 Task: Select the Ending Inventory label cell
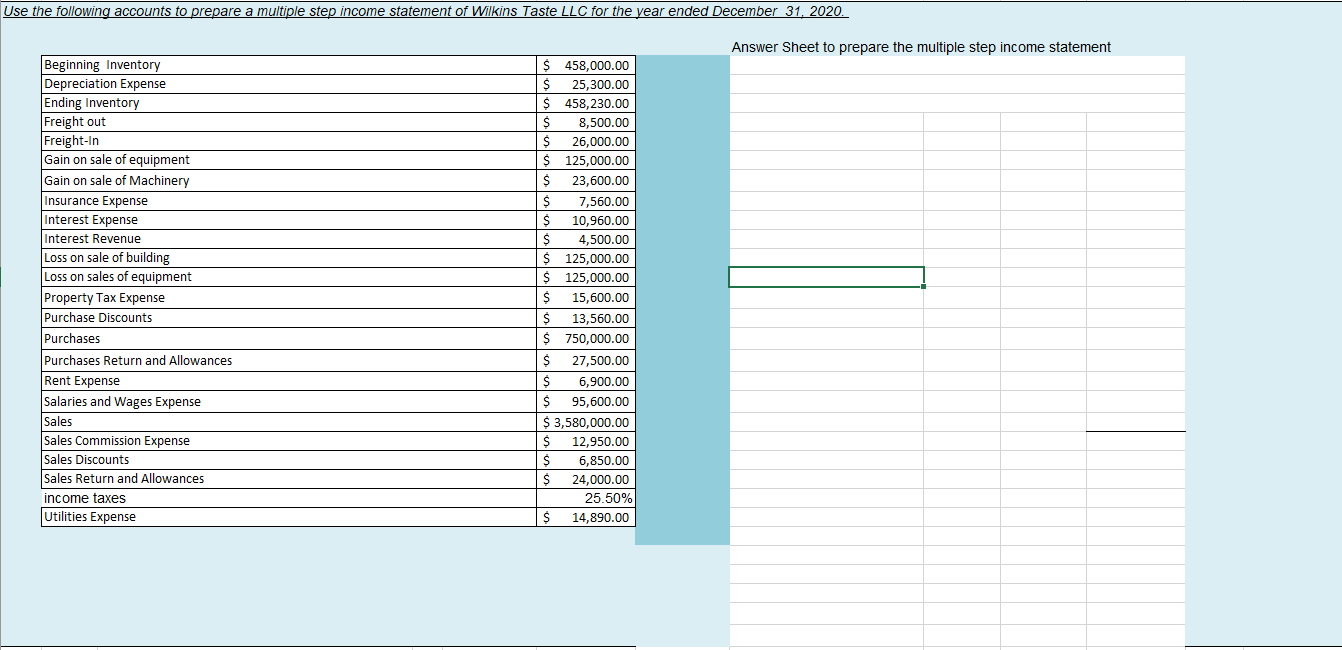(290, 103)
